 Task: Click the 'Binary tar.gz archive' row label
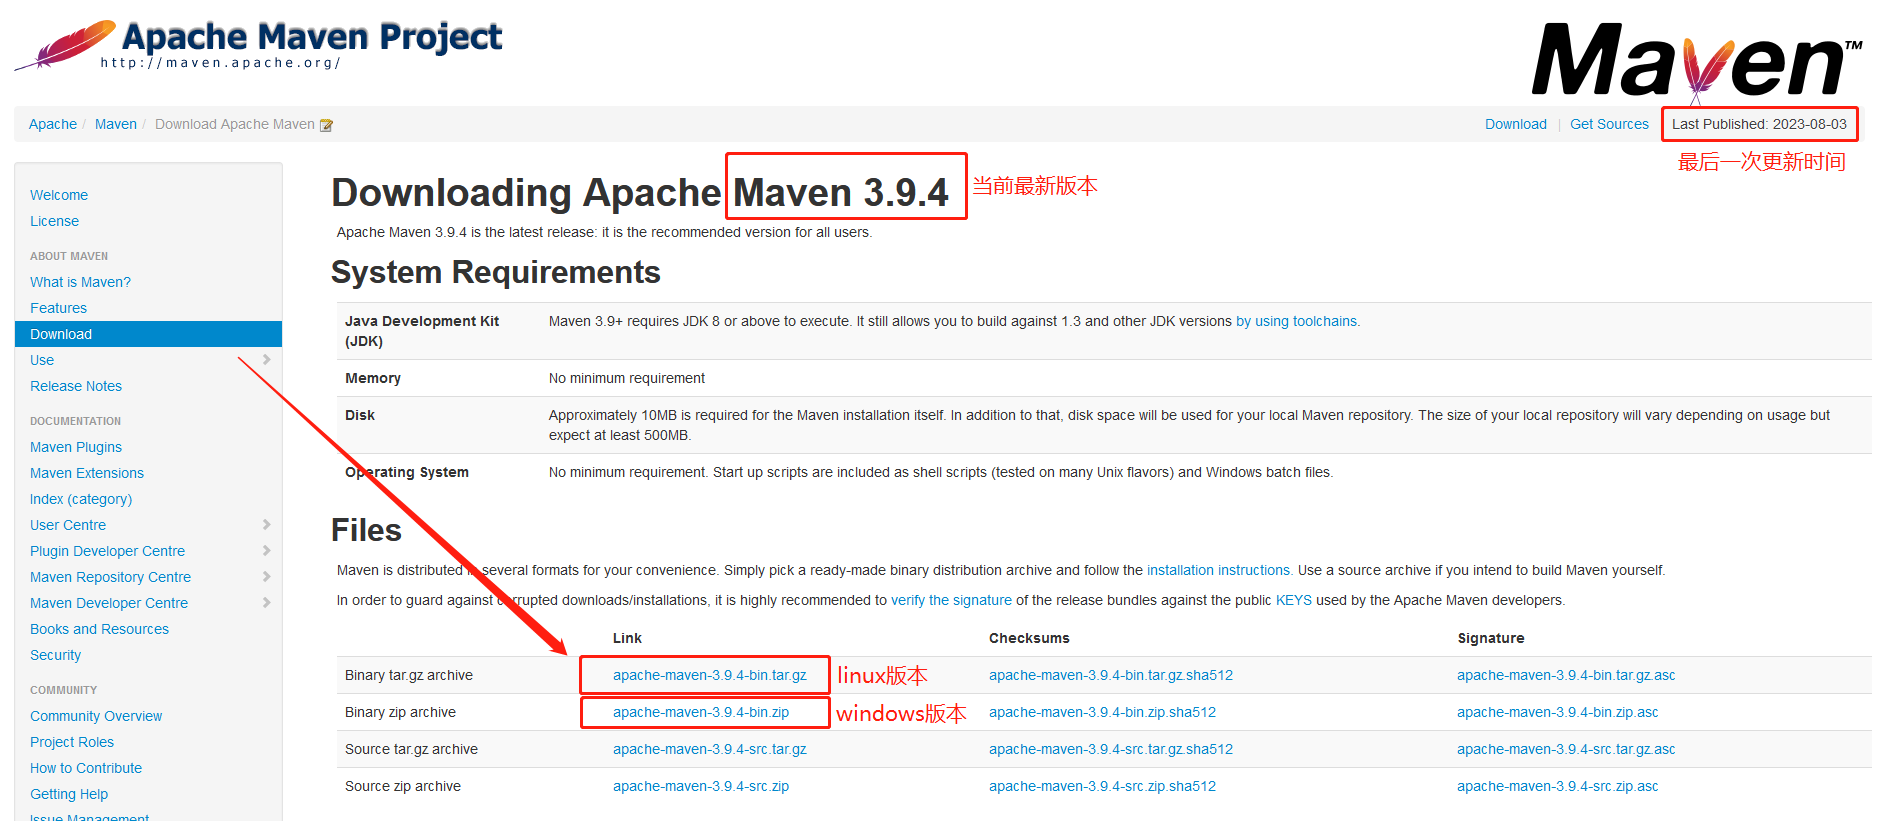click(x=409, y=675)
